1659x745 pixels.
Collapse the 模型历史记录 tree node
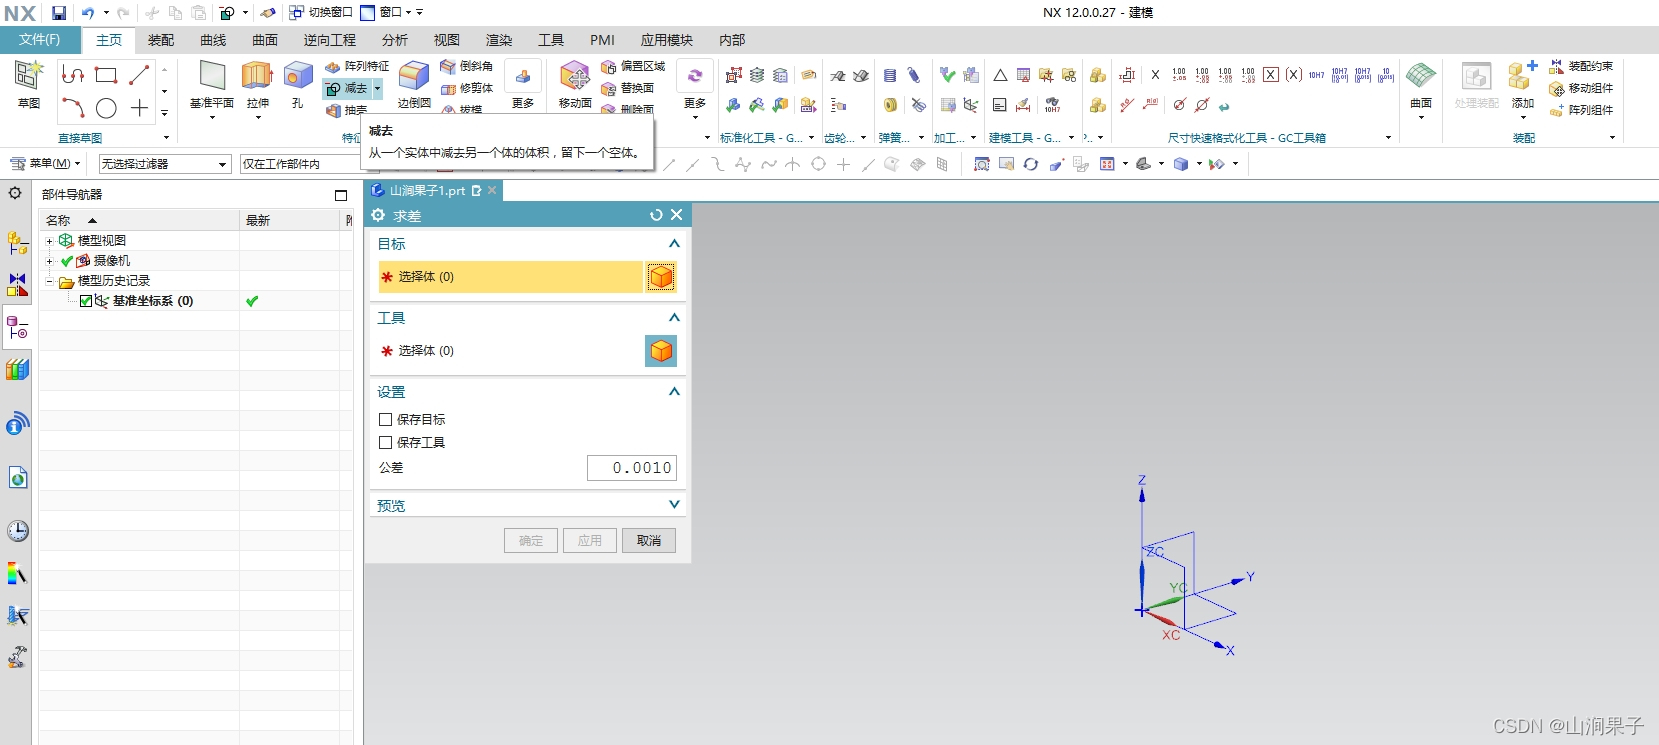(49, 281)
